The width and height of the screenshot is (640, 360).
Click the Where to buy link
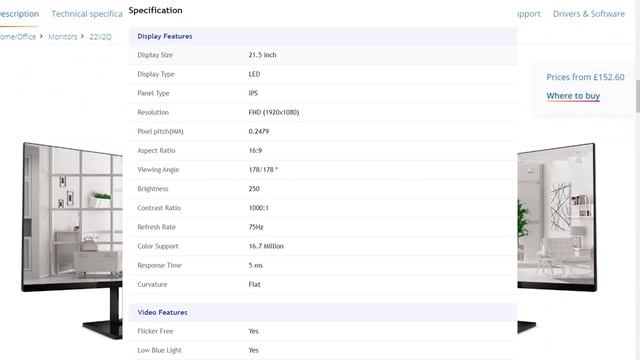coord(573,96)
